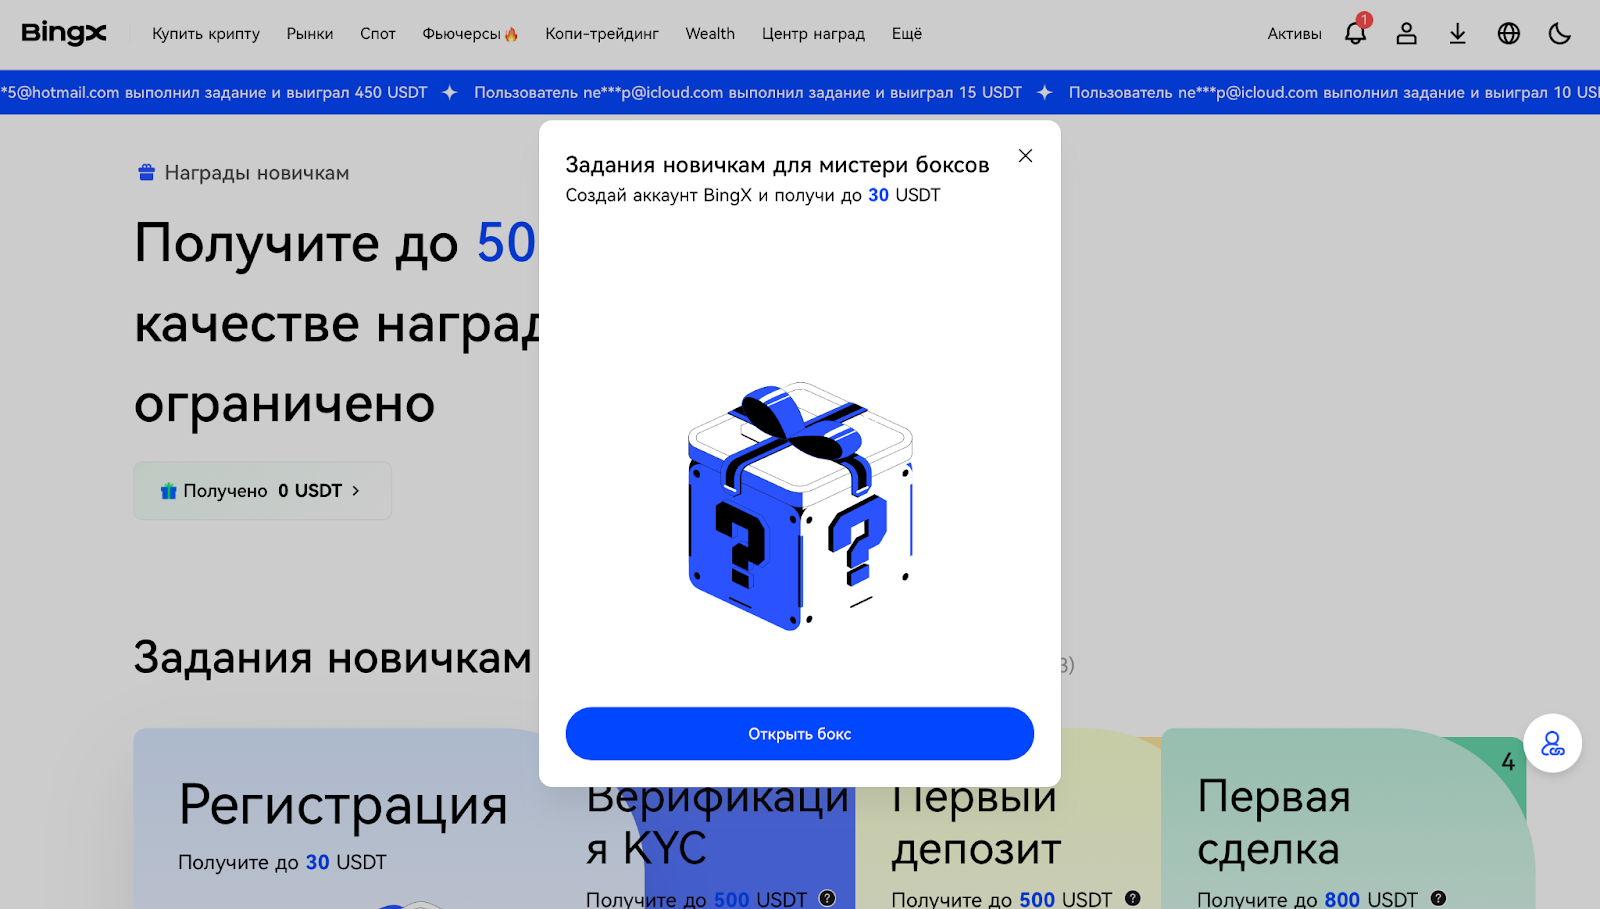
Task: Click the chevron arrow in Получено button
Action: click(x=355, y=491)
